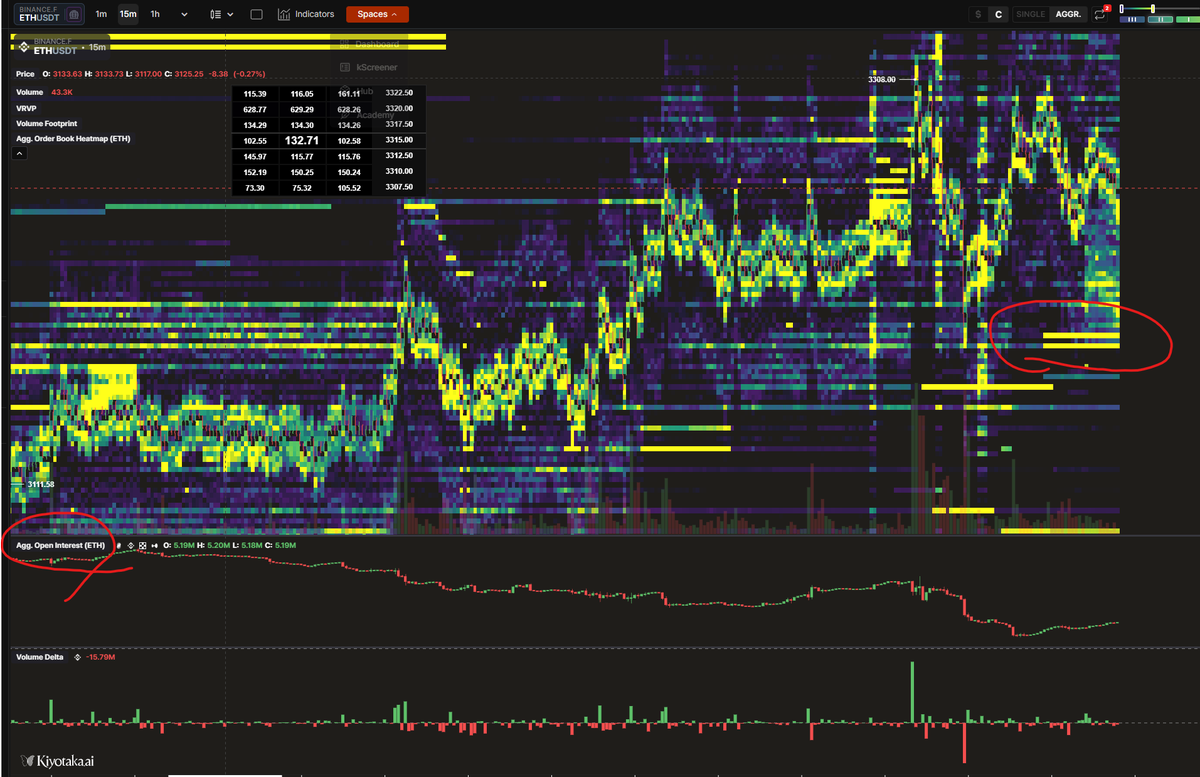Screen dimensions: 1200x777
Task: Switch to SINGLE exchange mode
Action: click(x=1031, y=14)
